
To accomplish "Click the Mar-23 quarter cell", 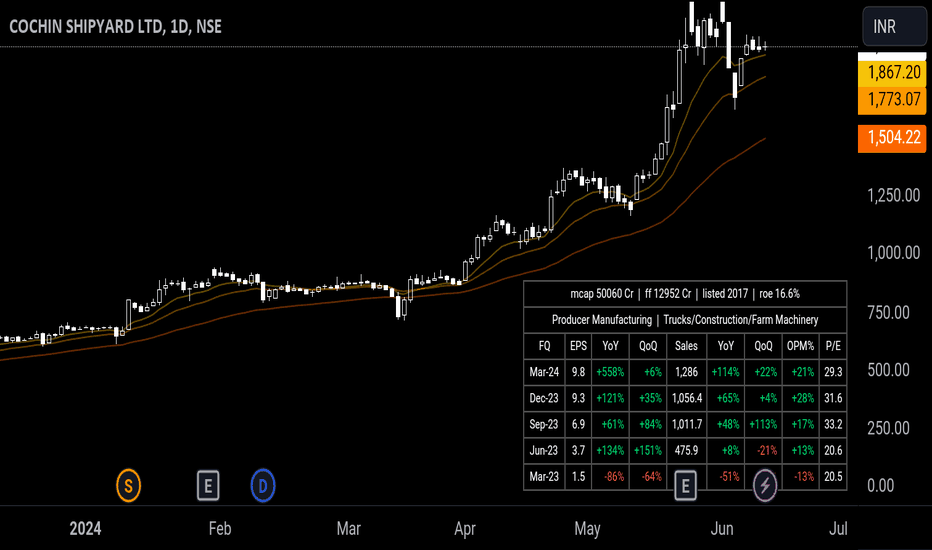I will pyautogui.click(x=544, y=477).
